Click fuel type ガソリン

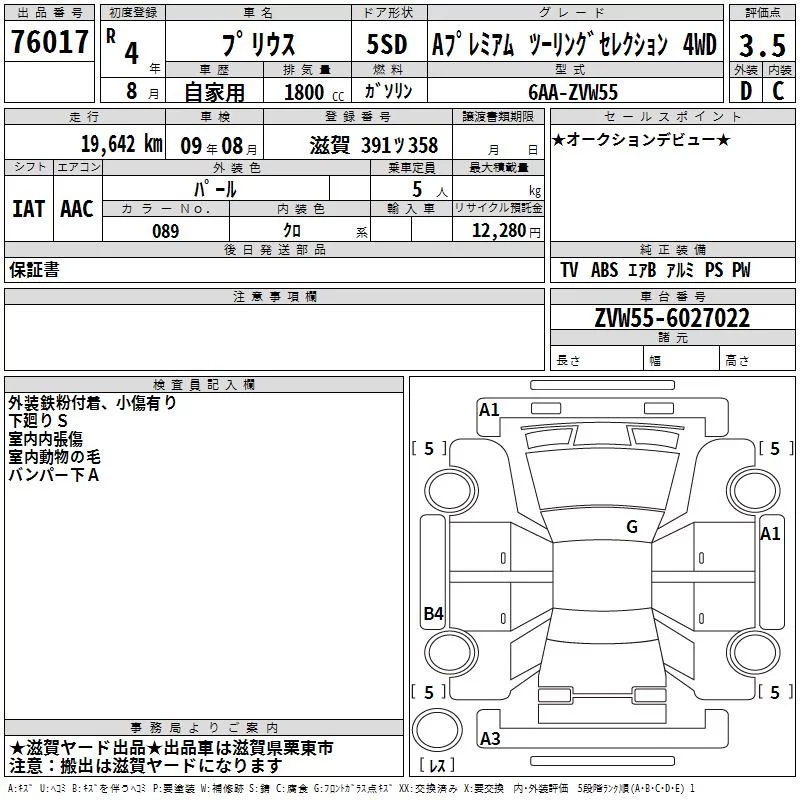pos(388,91)
